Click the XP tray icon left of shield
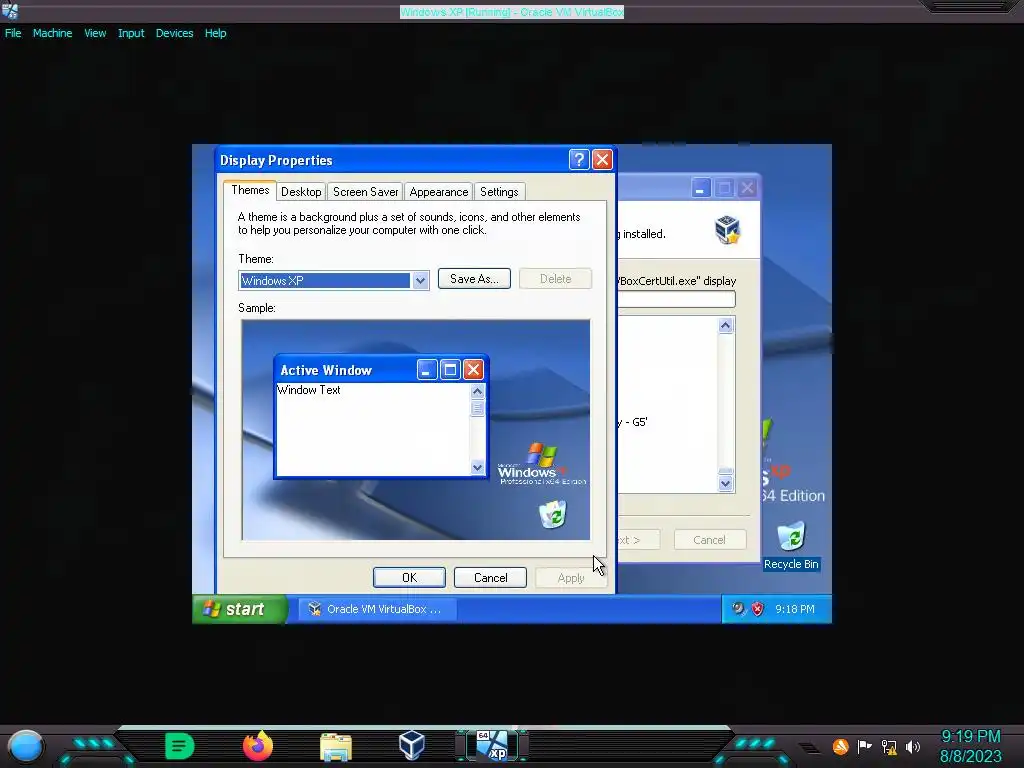The height and width of the screenshot is (768, 1024). point(738,609)
